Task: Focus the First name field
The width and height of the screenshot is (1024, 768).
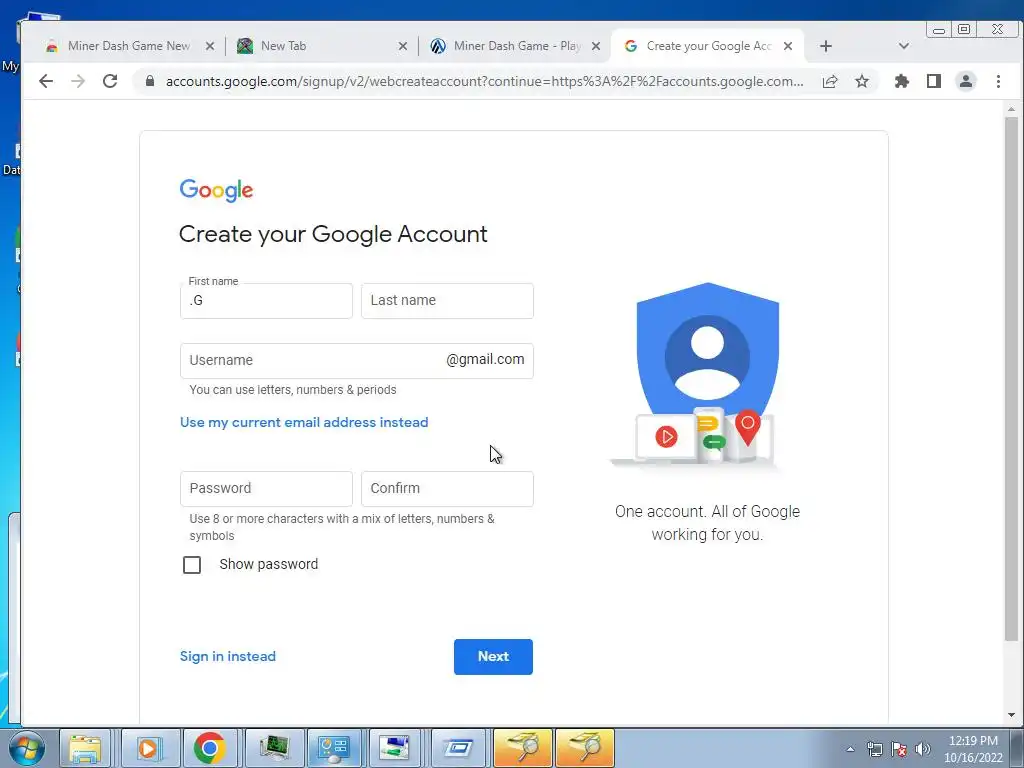Action: 266,300
